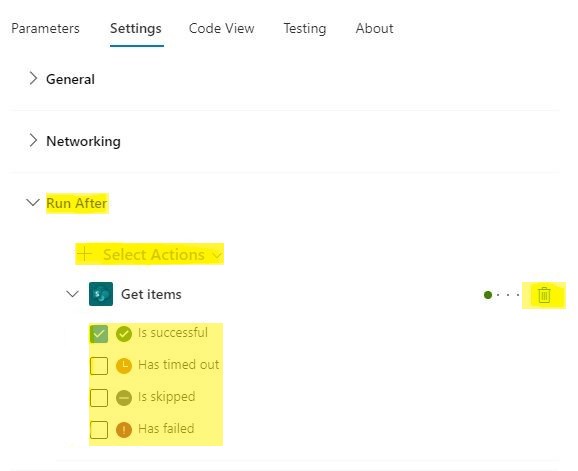Collapse the Get items status list

click(x=72, y=294)
